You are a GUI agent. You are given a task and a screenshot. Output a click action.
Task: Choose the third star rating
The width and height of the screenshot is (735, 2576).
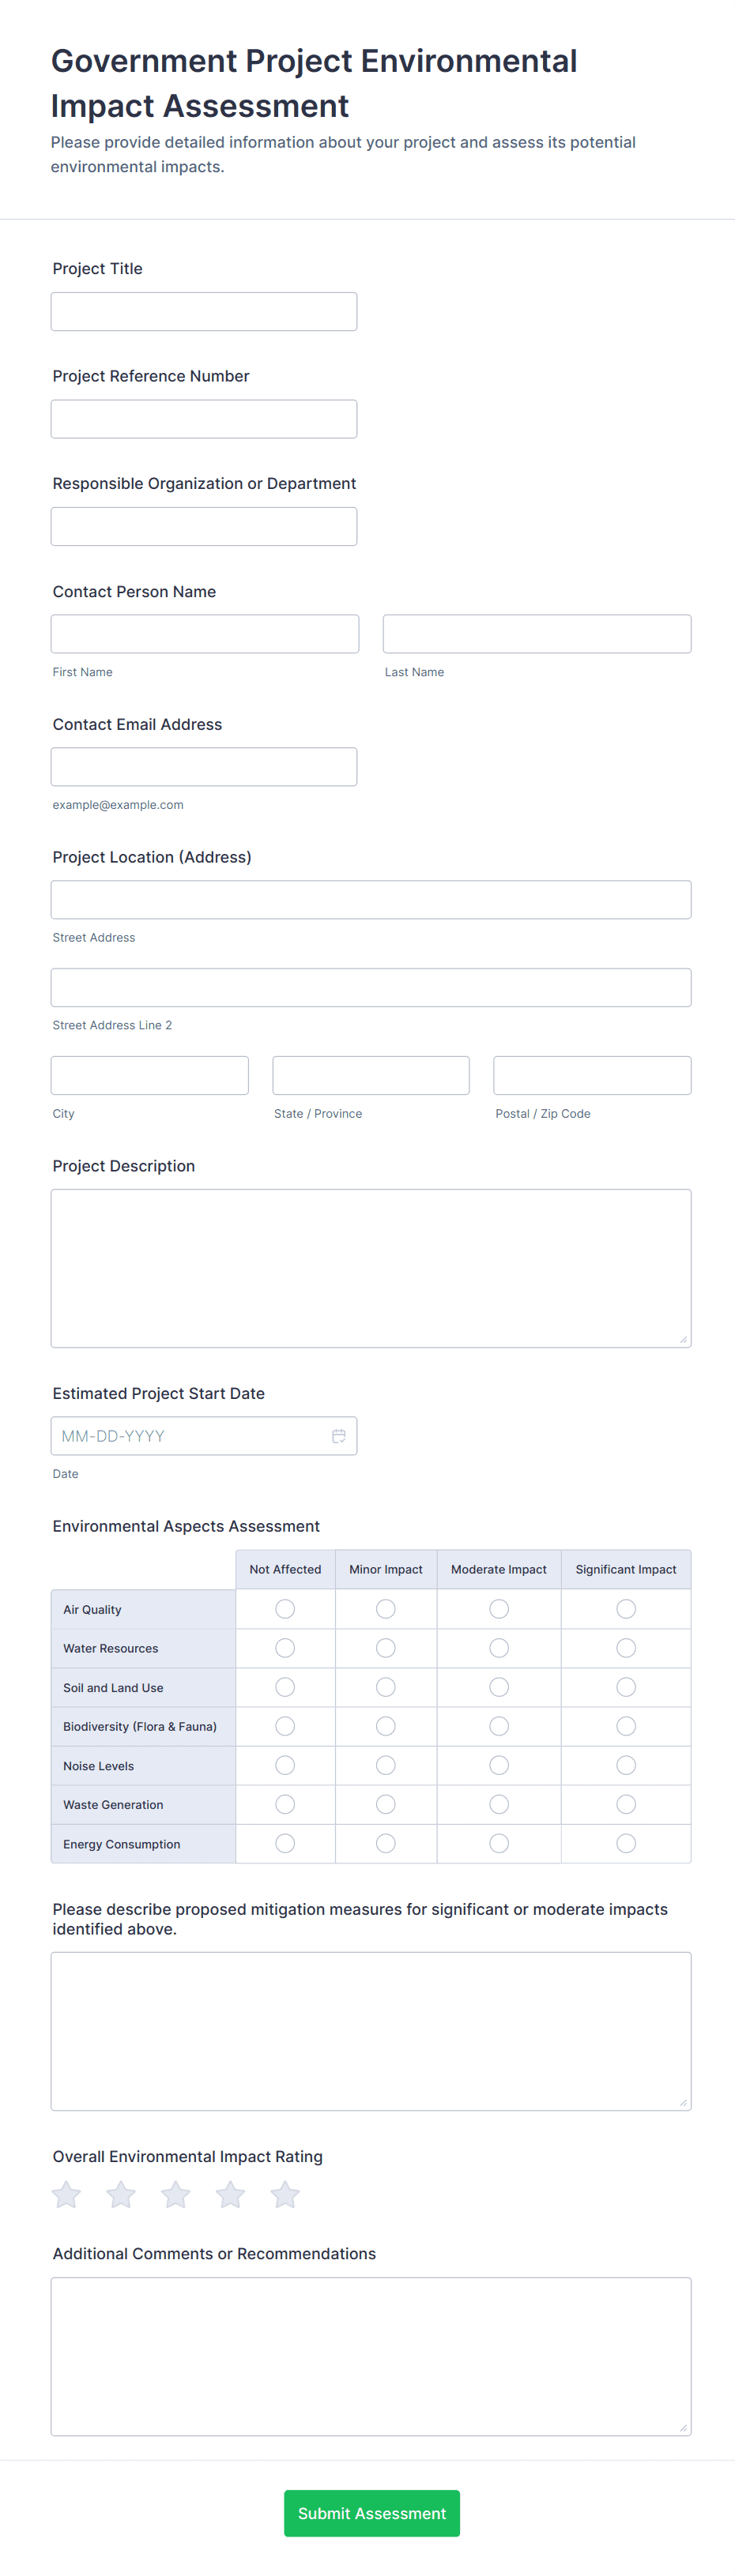(x=176, y=2194)
